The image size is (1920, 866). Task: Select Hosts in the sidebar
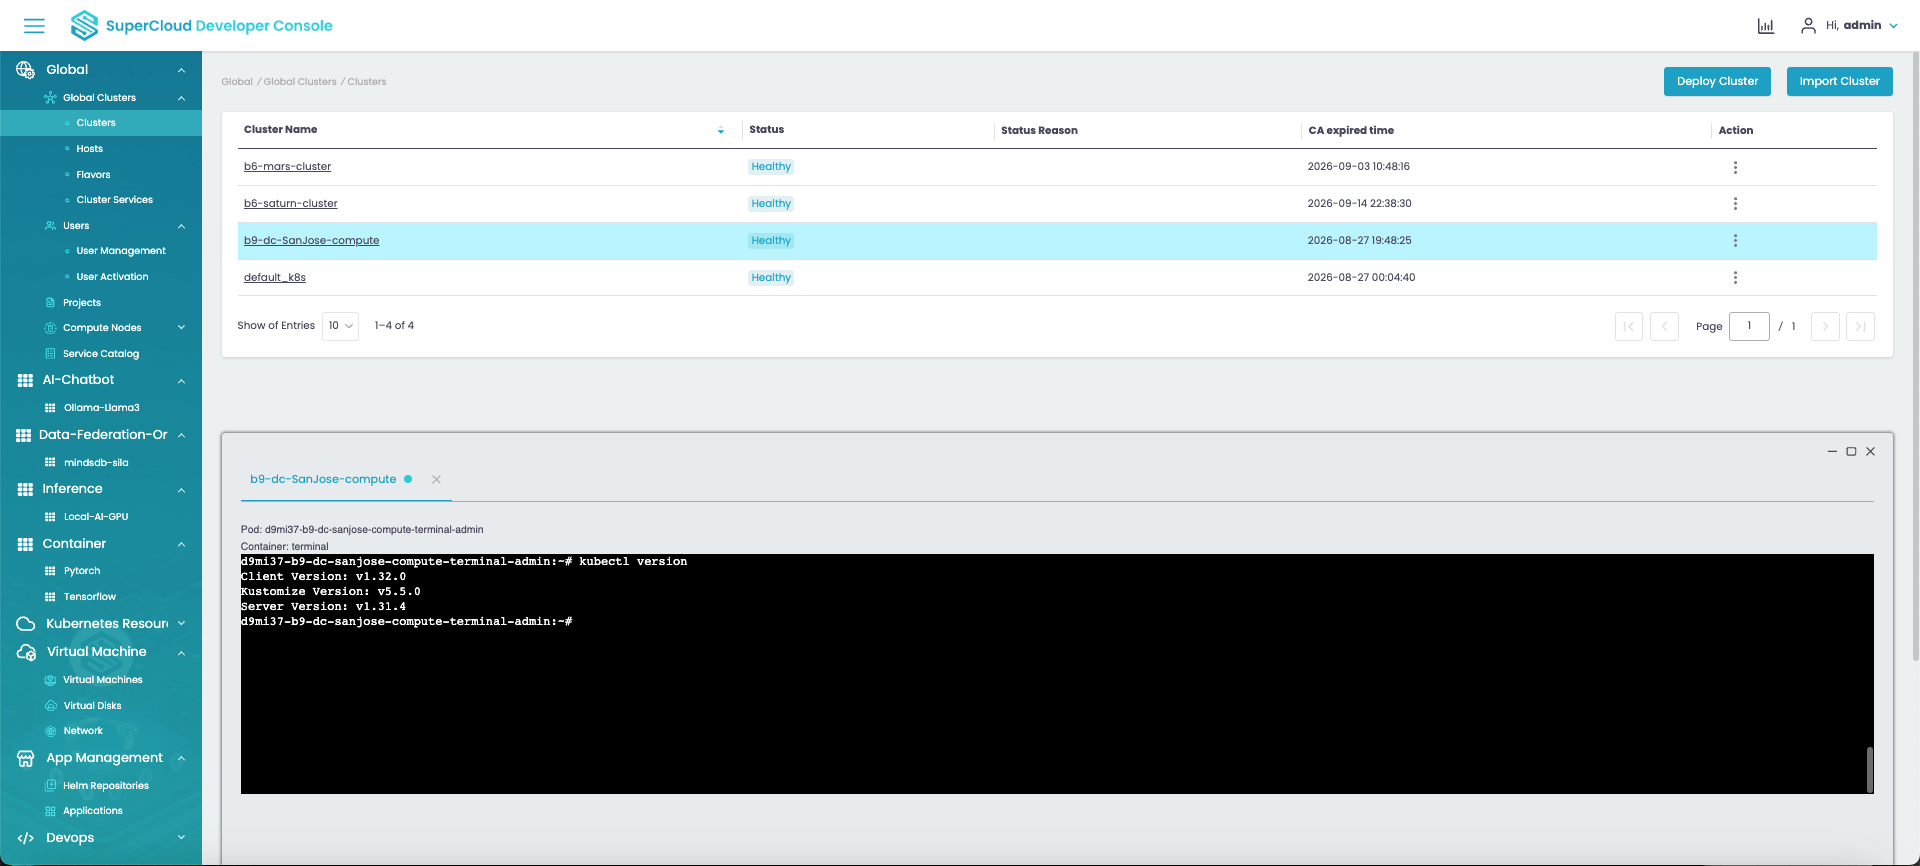(x=89, y=149)
